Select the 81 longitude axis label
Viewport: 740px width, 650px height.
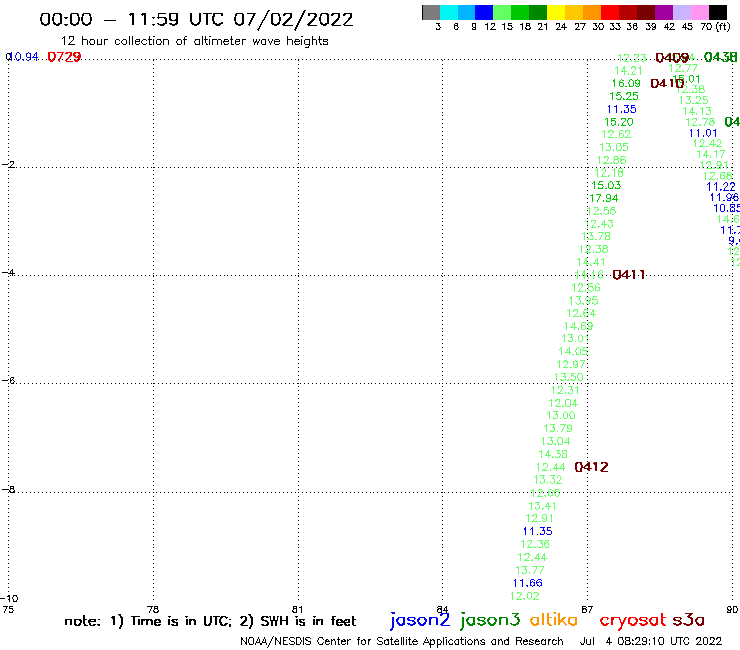pos(297,609)
